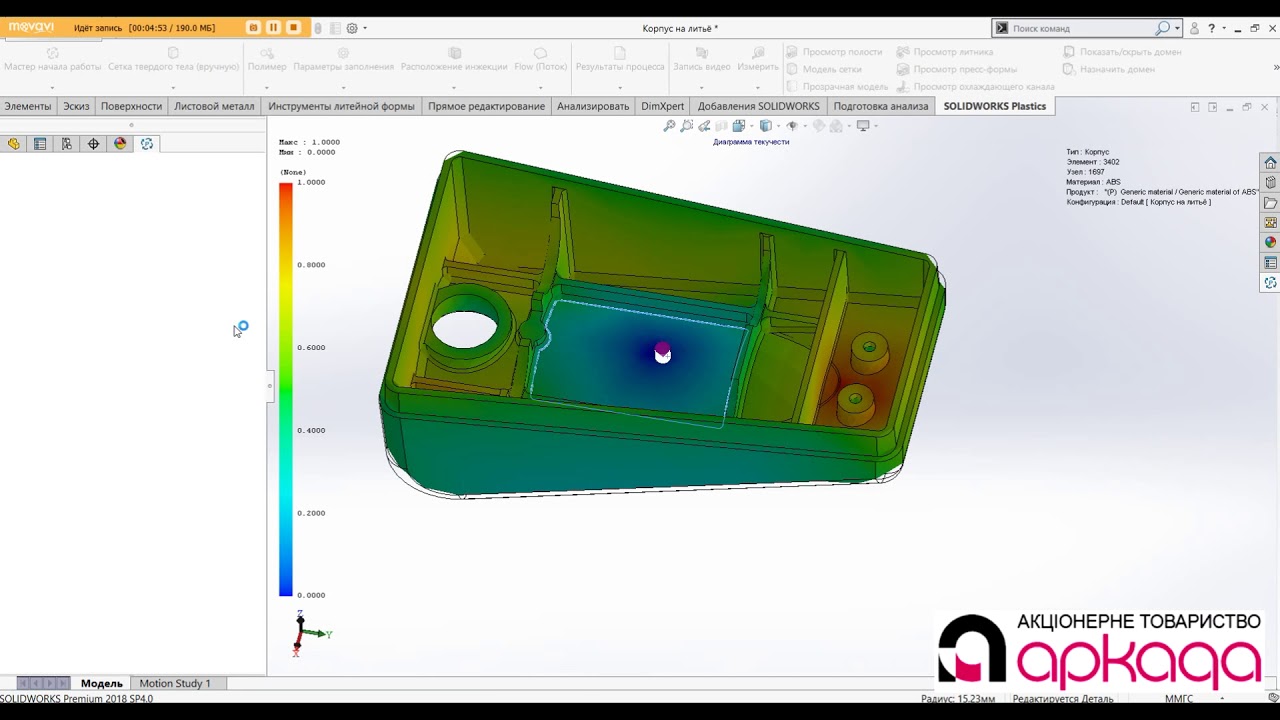This screenshot has height=720, width=1280.
Task: Open the SOLIDWORKS Plastics manager tab
Action: point(147,144)
